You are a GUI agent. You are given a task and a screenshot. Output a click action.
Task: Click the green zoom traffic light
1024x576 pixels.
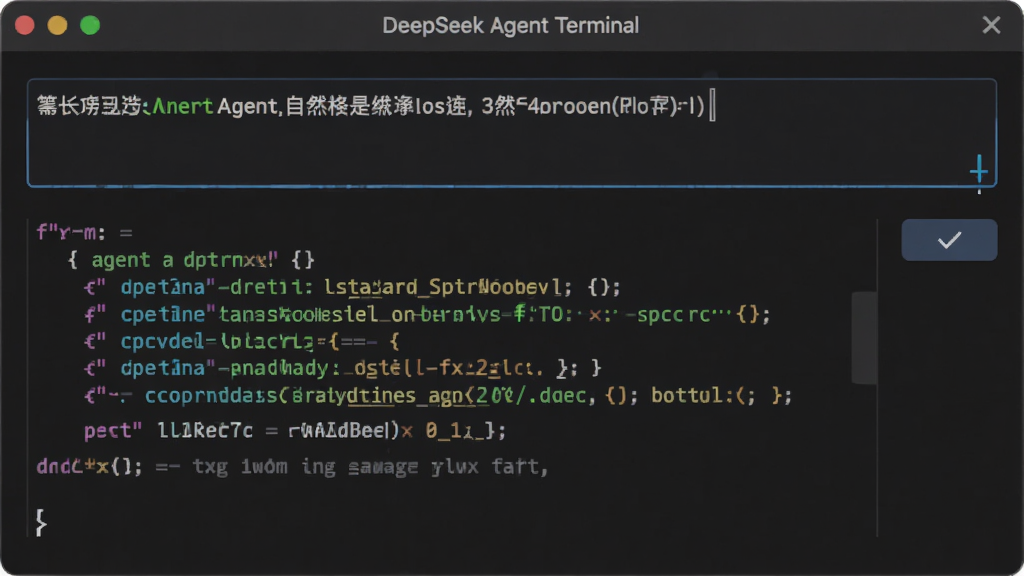90,25
